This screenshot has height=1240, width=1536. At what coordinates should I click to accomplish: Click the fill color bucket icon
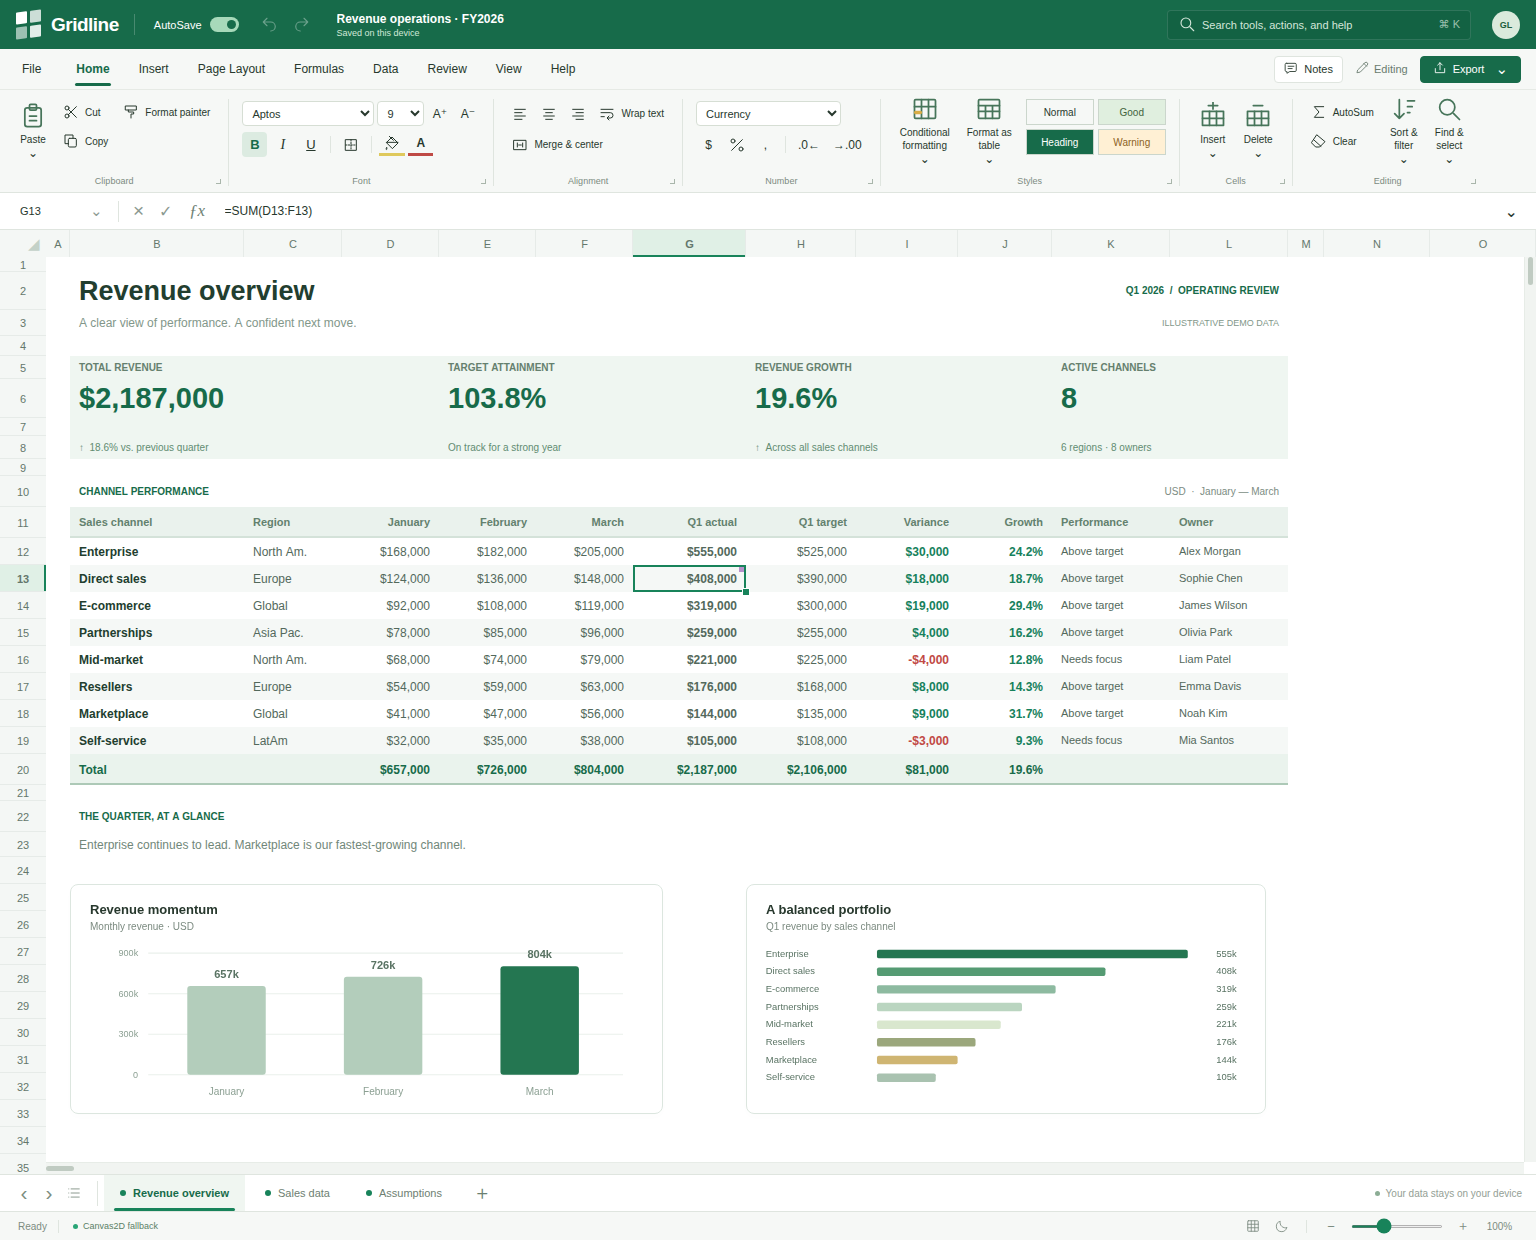click(x=392, y=144)
